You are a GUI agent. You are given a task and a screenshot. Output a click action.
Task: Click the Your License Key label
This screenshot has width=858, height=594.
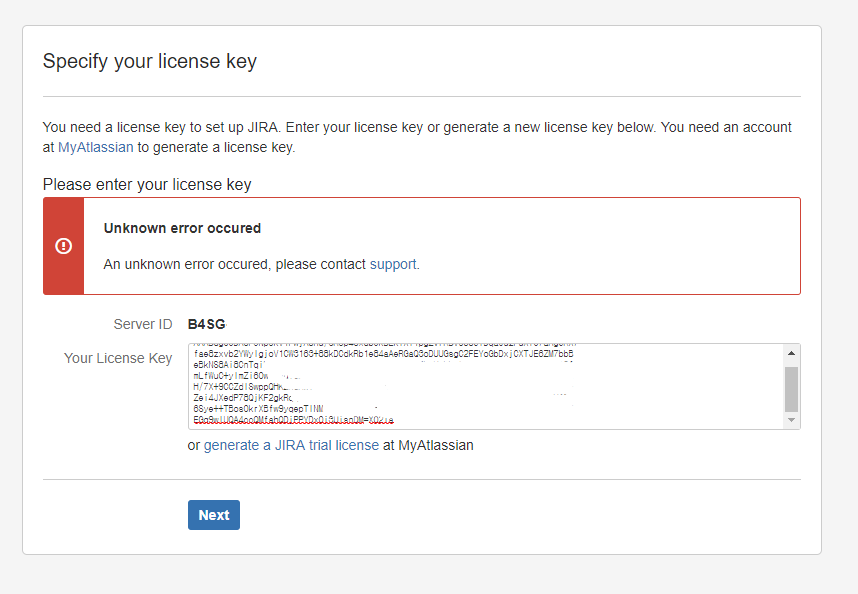pos(118,358)
